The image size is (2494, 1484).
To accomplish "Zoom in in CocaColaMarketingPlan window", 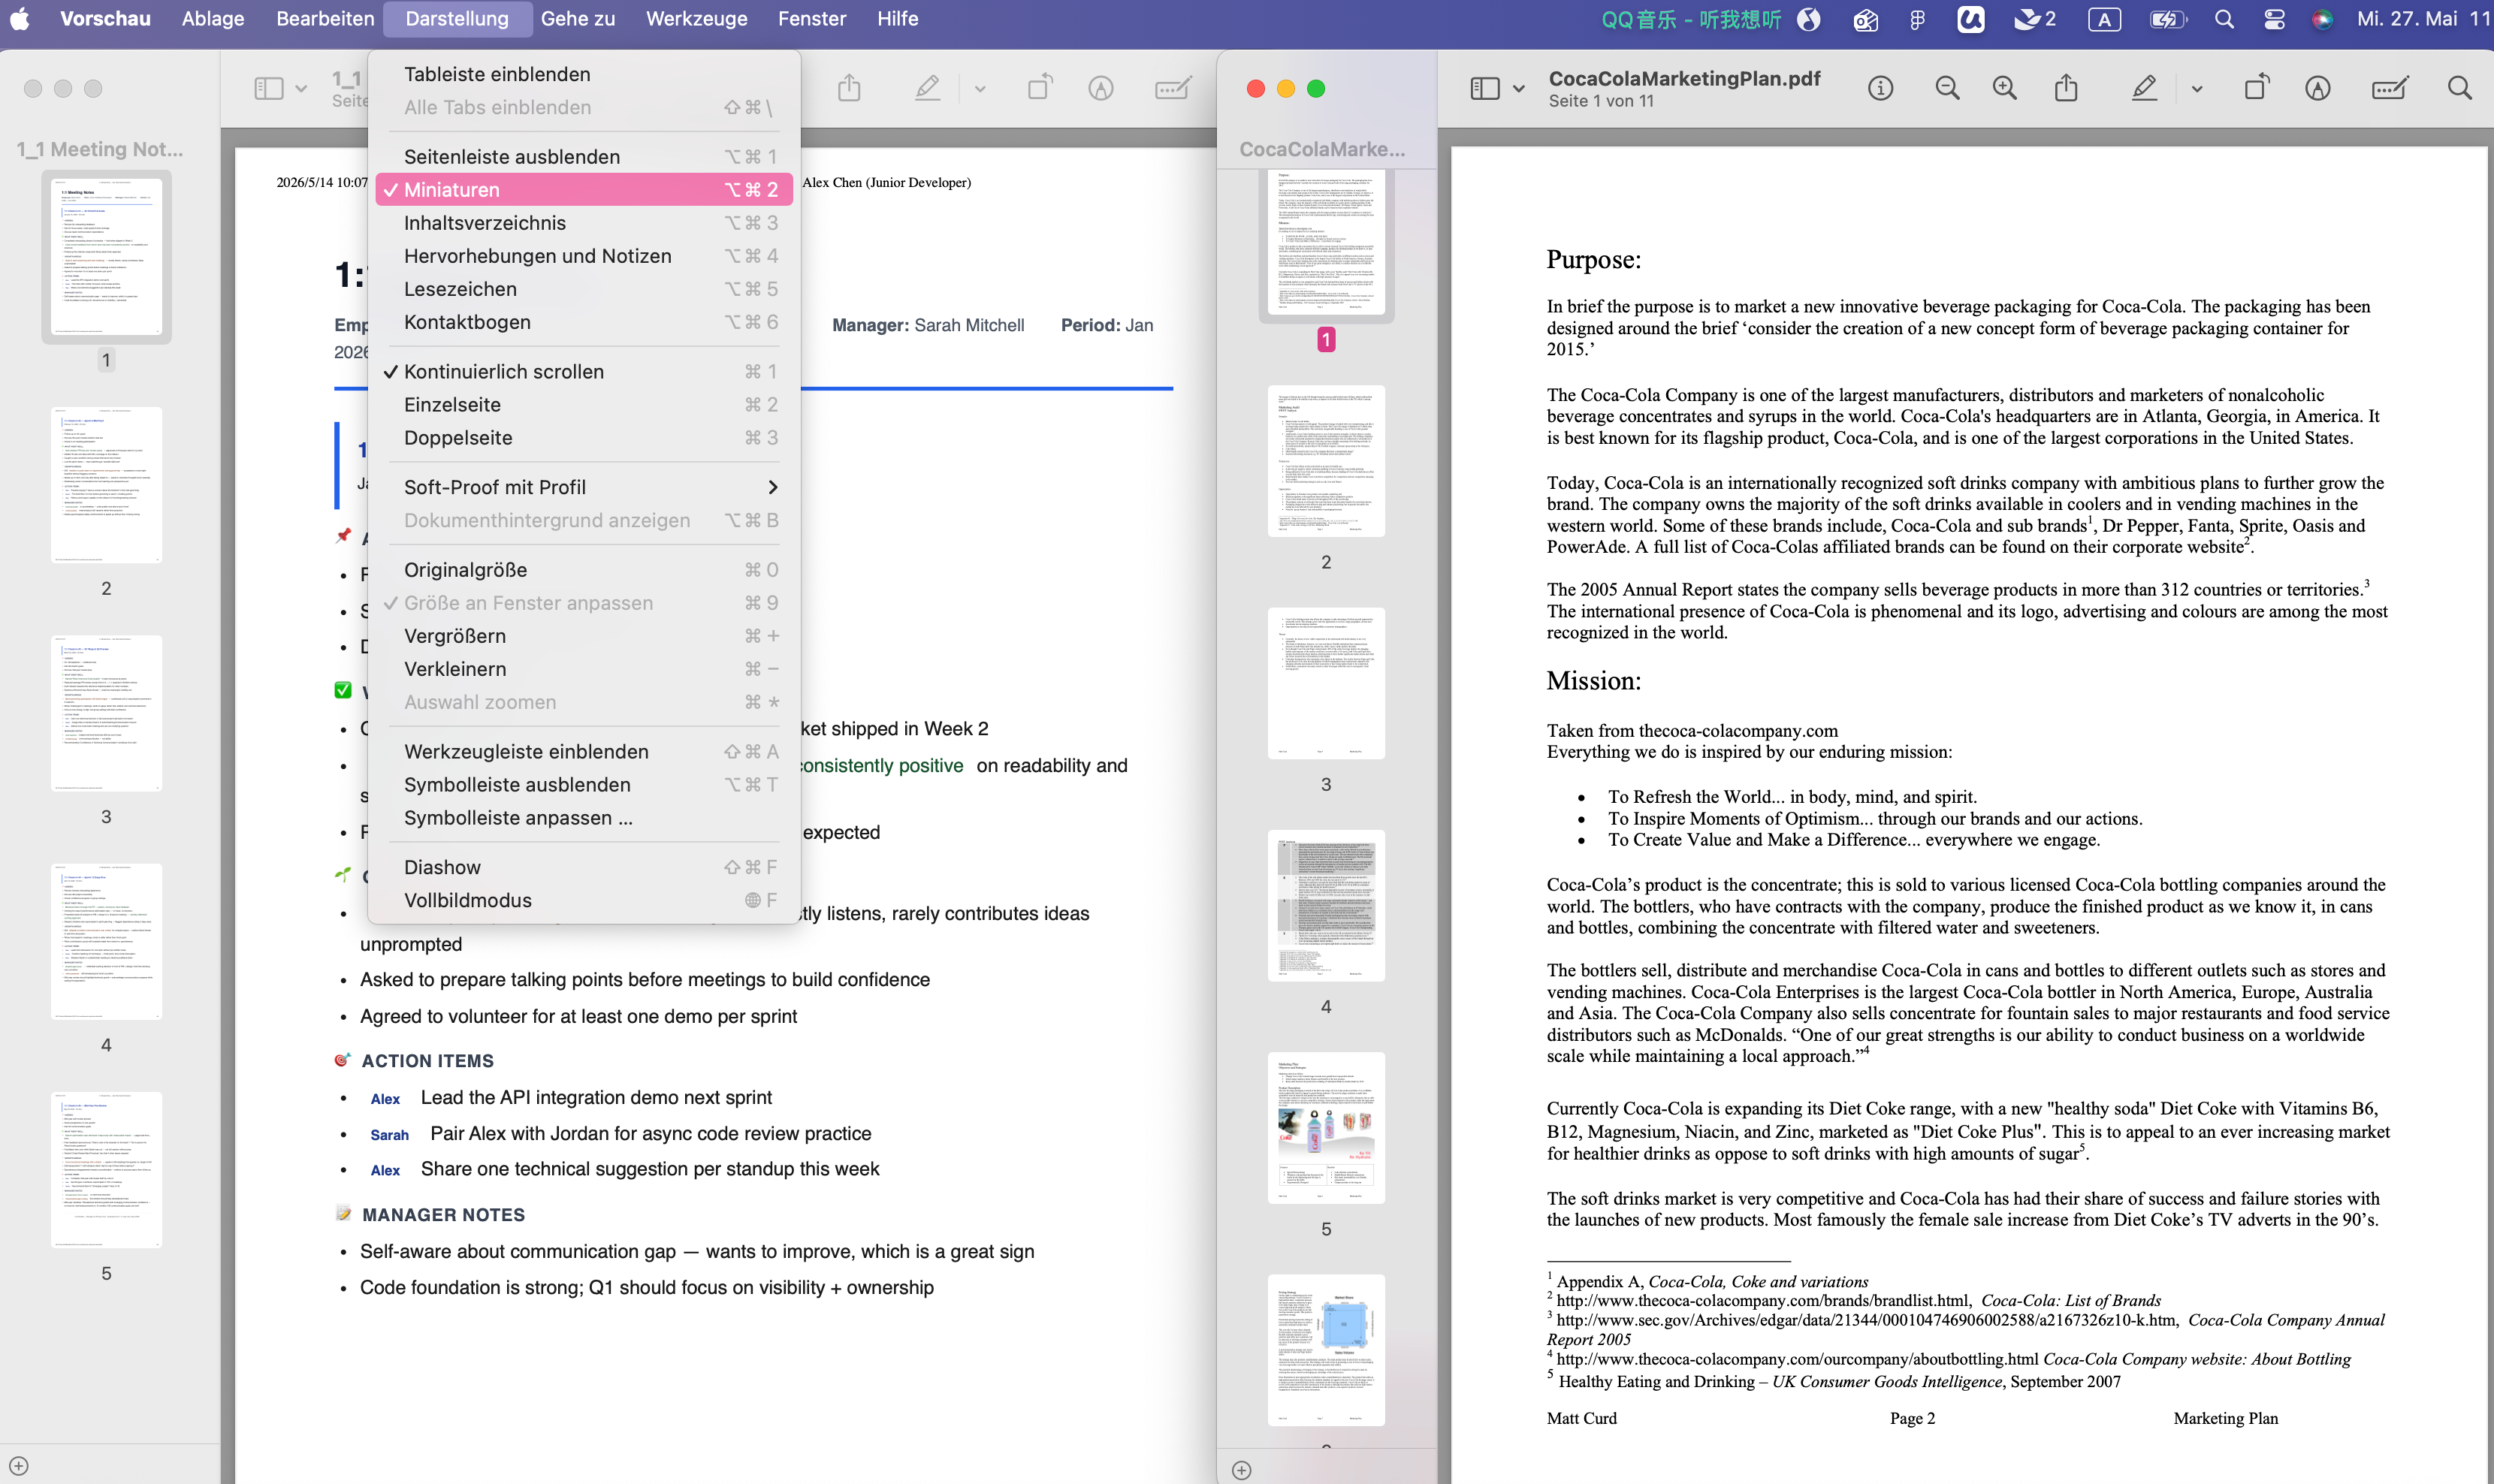I will 2004,89.
